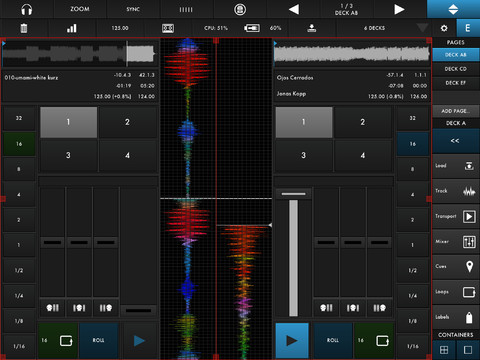The image size is (480, 360).
Task: Select grid container icon
Action: (444, 350)
